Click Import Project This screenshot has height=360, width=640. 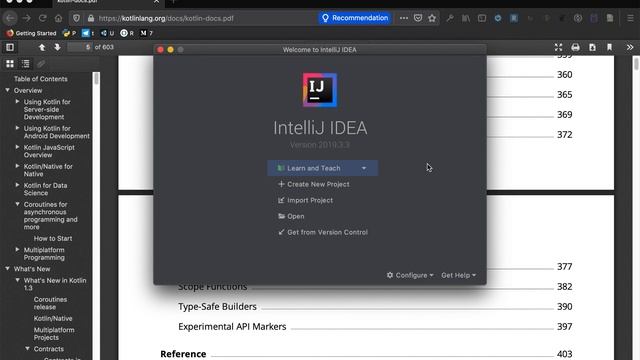pyautogui.click(x=306, y=200)
